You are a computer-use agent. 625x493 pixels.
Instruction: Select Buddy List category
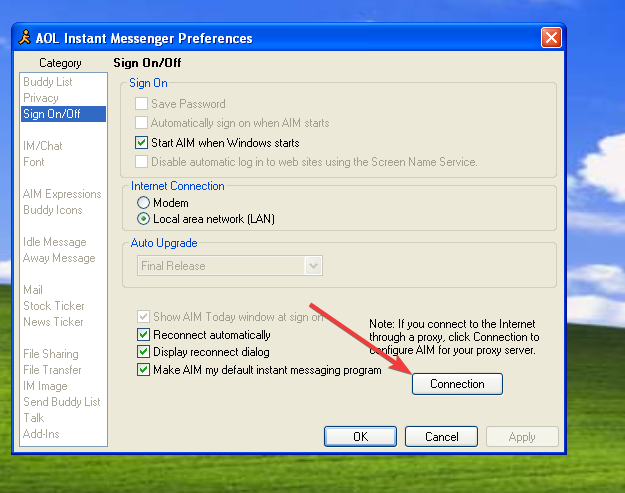click(48, 82)
